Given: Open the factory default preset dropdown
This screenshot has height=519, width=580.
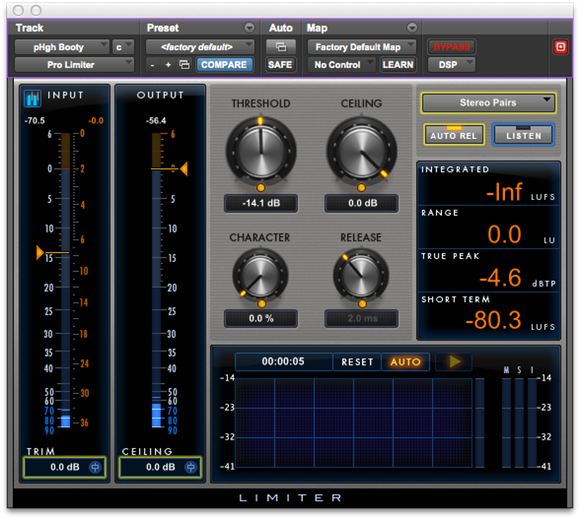Looking at the screenshot, I should tap(200, 47).
